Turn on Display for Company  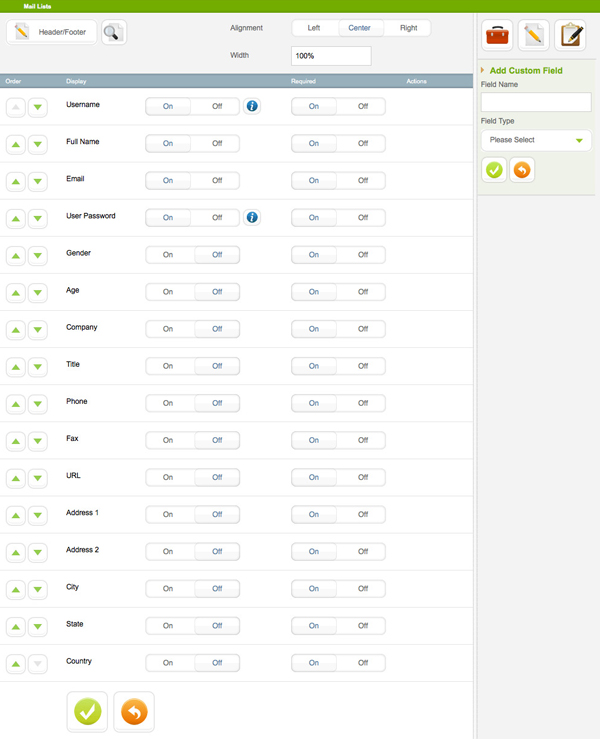click(x=168, y=329)
